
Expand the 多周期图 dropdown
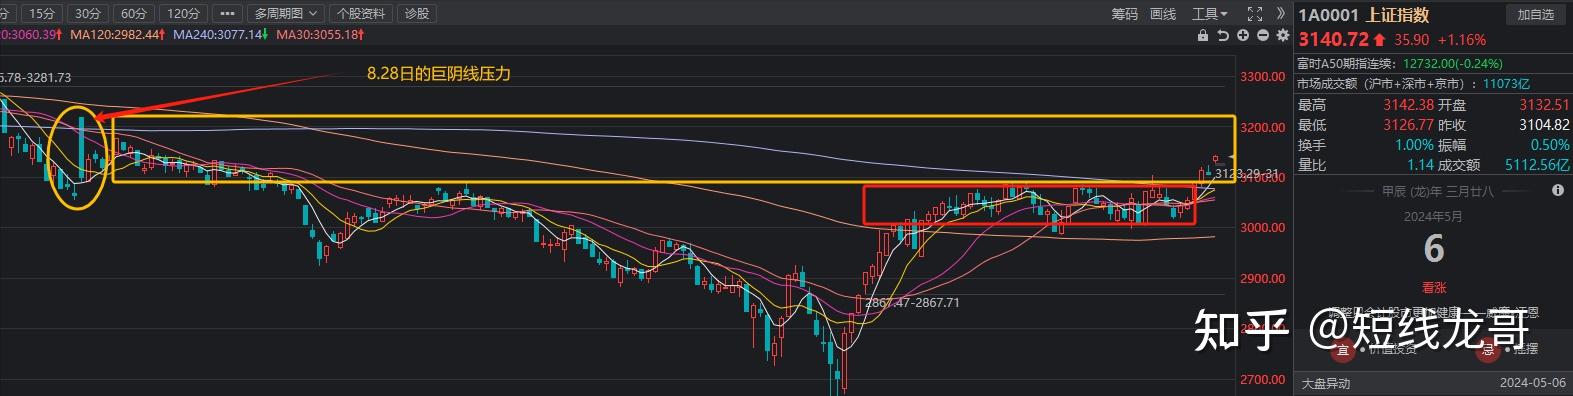(285, 13)
